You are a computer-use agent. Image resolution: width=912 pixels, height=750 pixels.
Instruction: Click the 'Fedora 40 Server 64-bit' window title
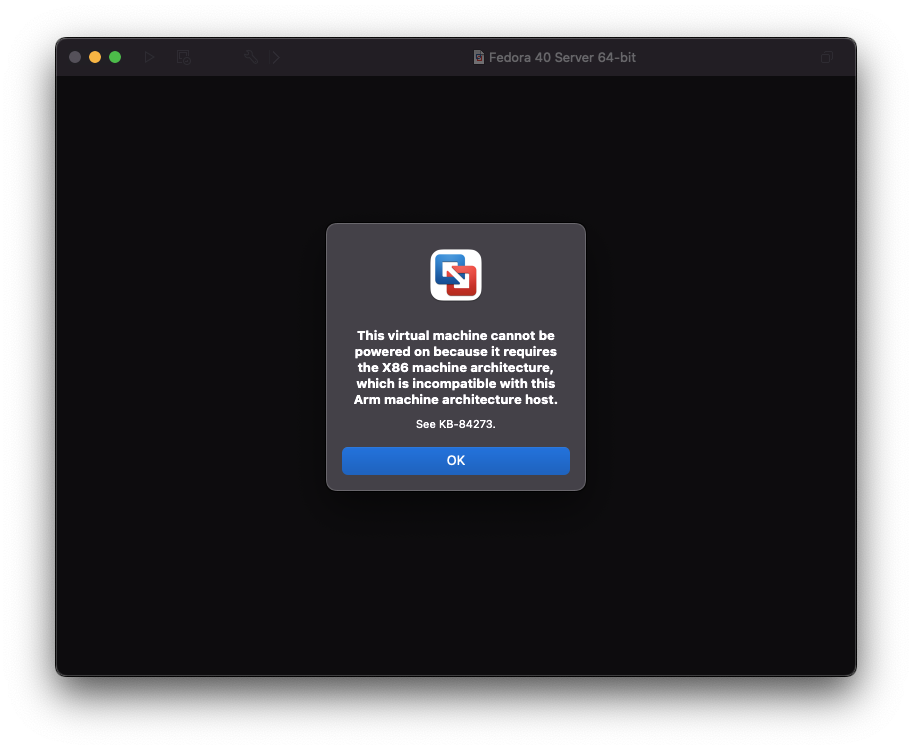[562, 58]
